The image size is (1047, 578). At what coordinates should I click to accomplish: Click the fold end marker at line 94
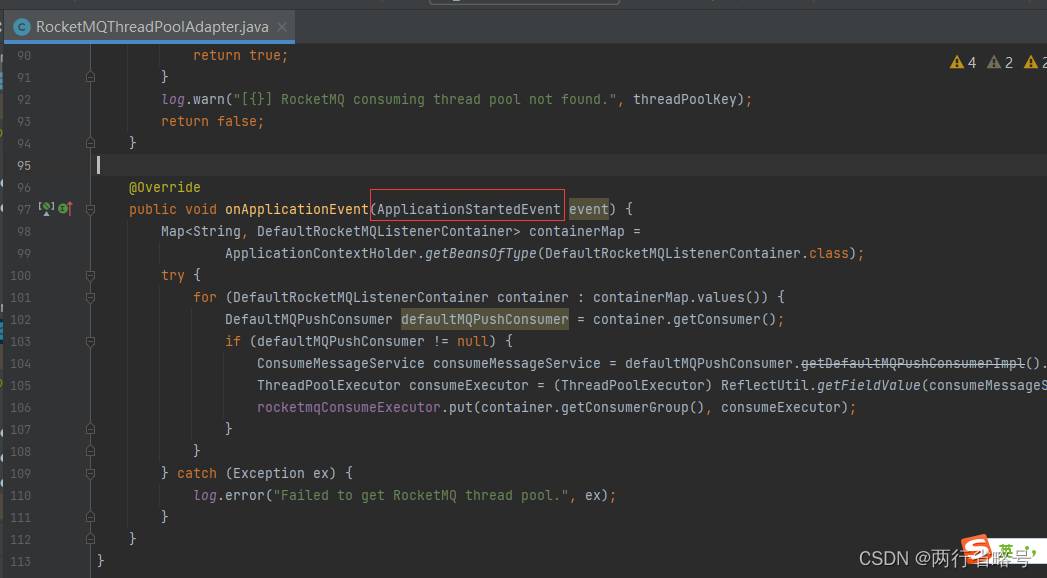pos(90,143)
